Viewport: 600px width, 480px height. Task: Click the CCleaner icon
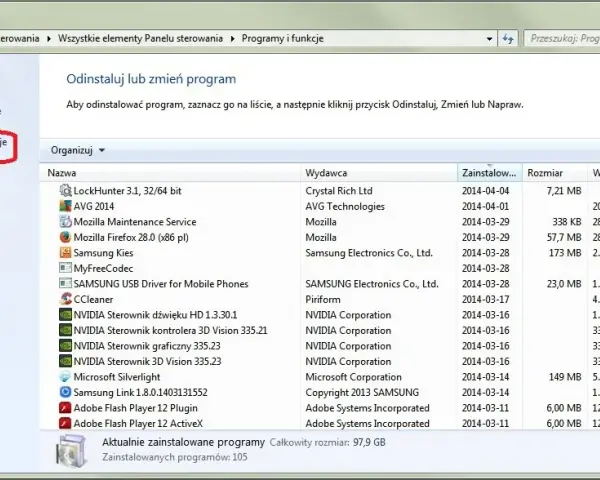(x=65, y=299)
